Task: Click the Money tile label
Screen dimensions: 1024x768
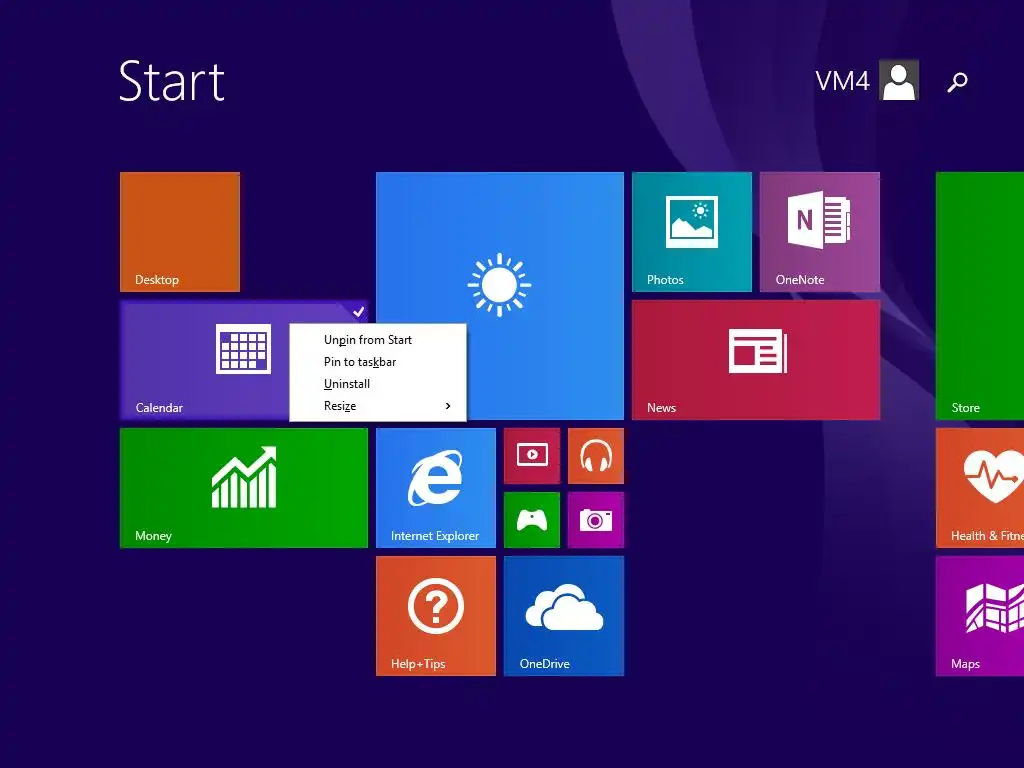Action: (153, 536)
